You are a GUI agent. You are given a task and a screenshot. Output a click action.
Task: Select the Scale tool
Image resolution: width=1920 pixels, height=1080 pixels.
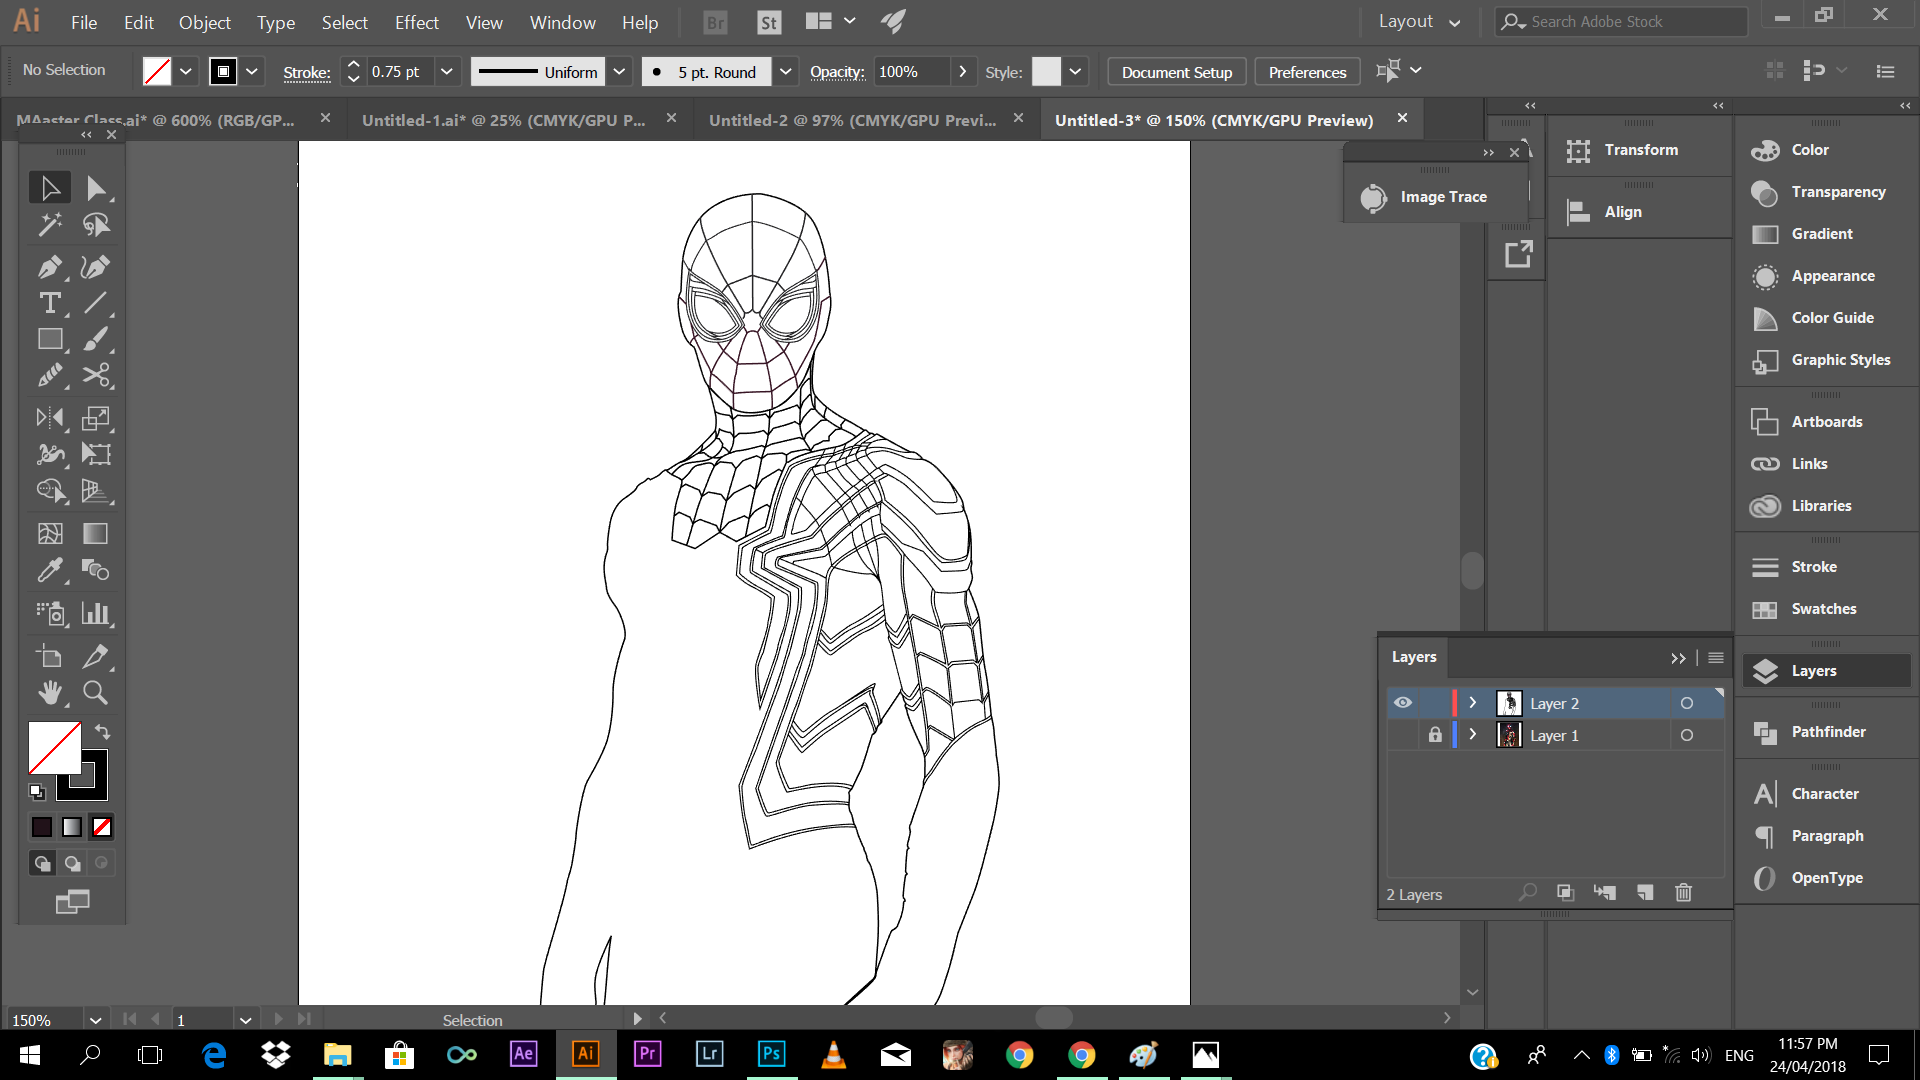96,418
